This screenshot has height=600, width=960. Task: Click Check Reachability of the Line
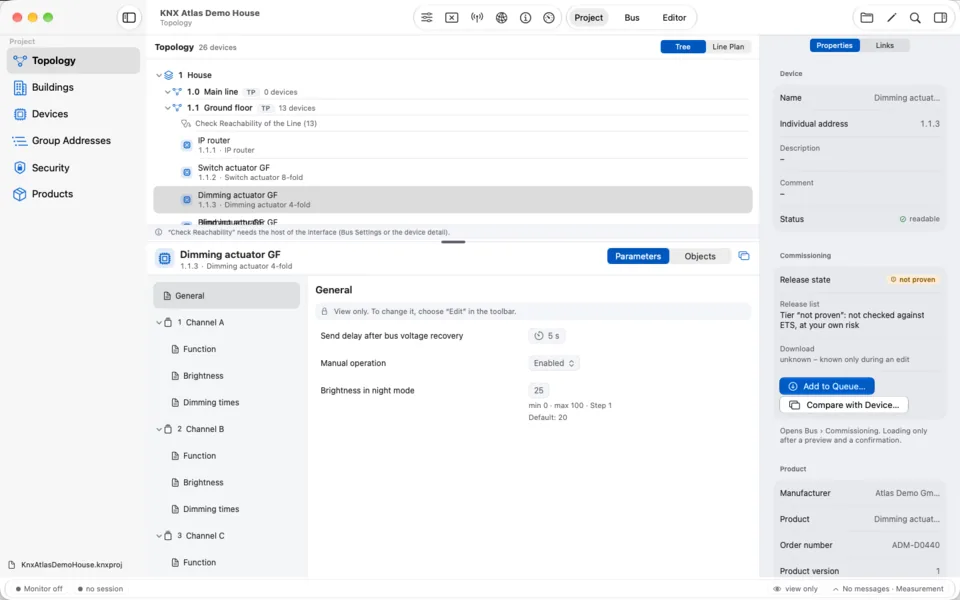(255, 124)
